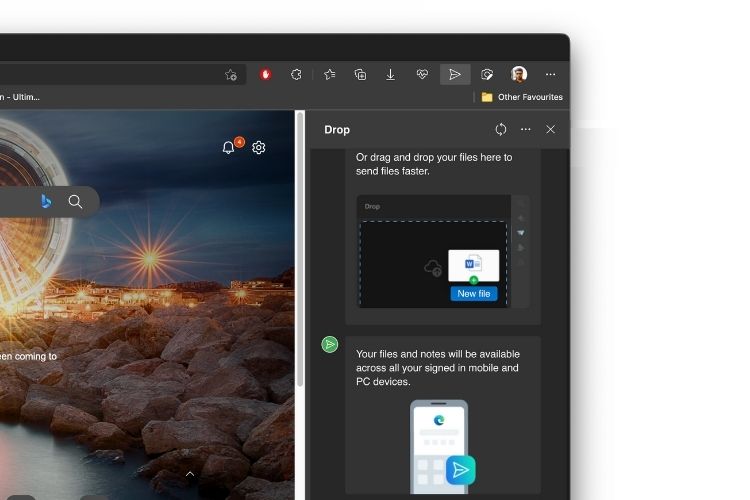750x500 pixels.
Task: Click the green Drop message avatar
Action: click(330, 344)
